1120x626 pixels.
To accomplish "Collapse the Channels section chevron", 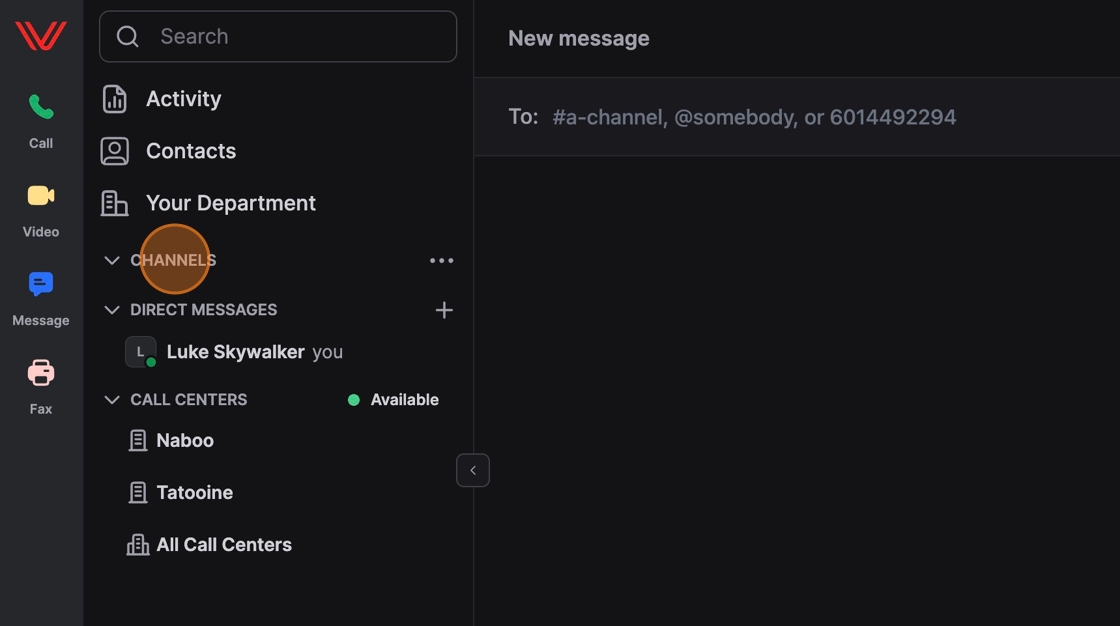I will (x=112, y=260).
